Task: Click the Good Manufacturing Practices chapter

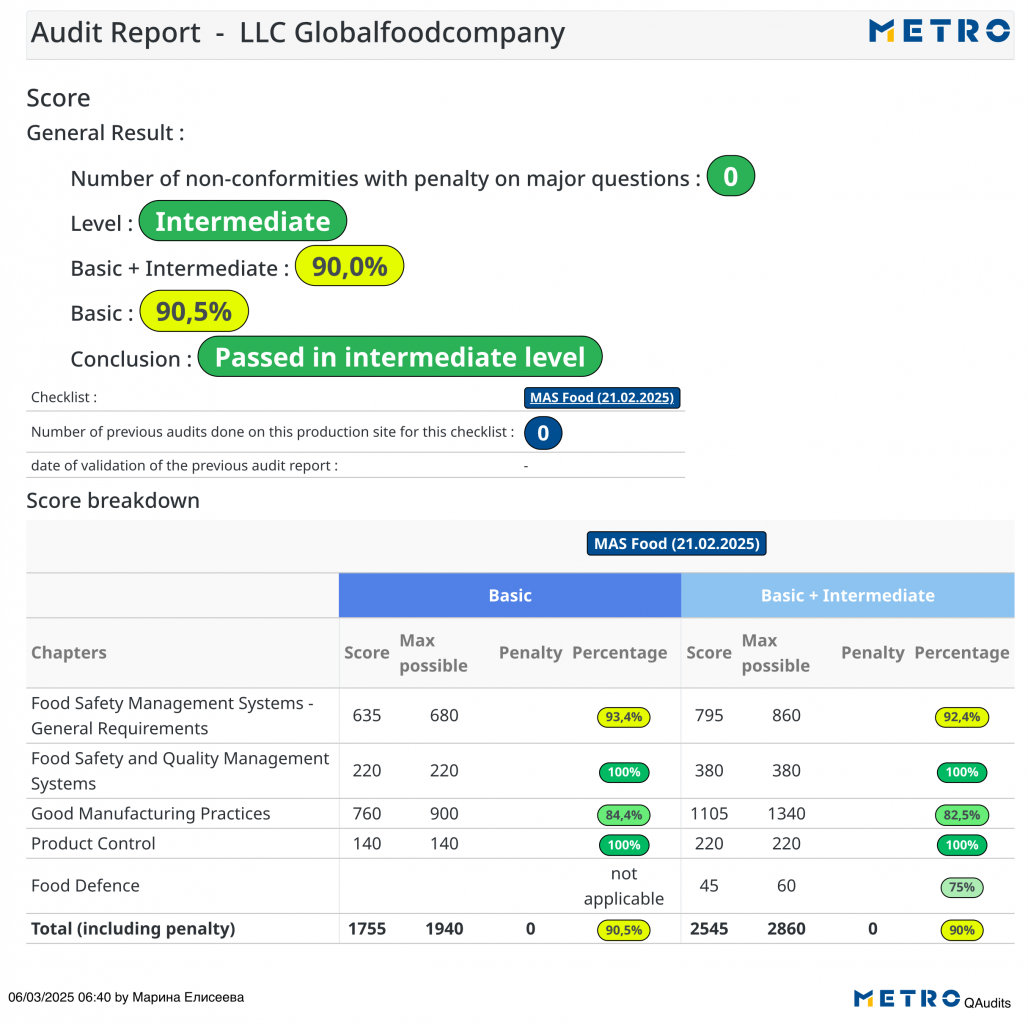Action: 151,814
